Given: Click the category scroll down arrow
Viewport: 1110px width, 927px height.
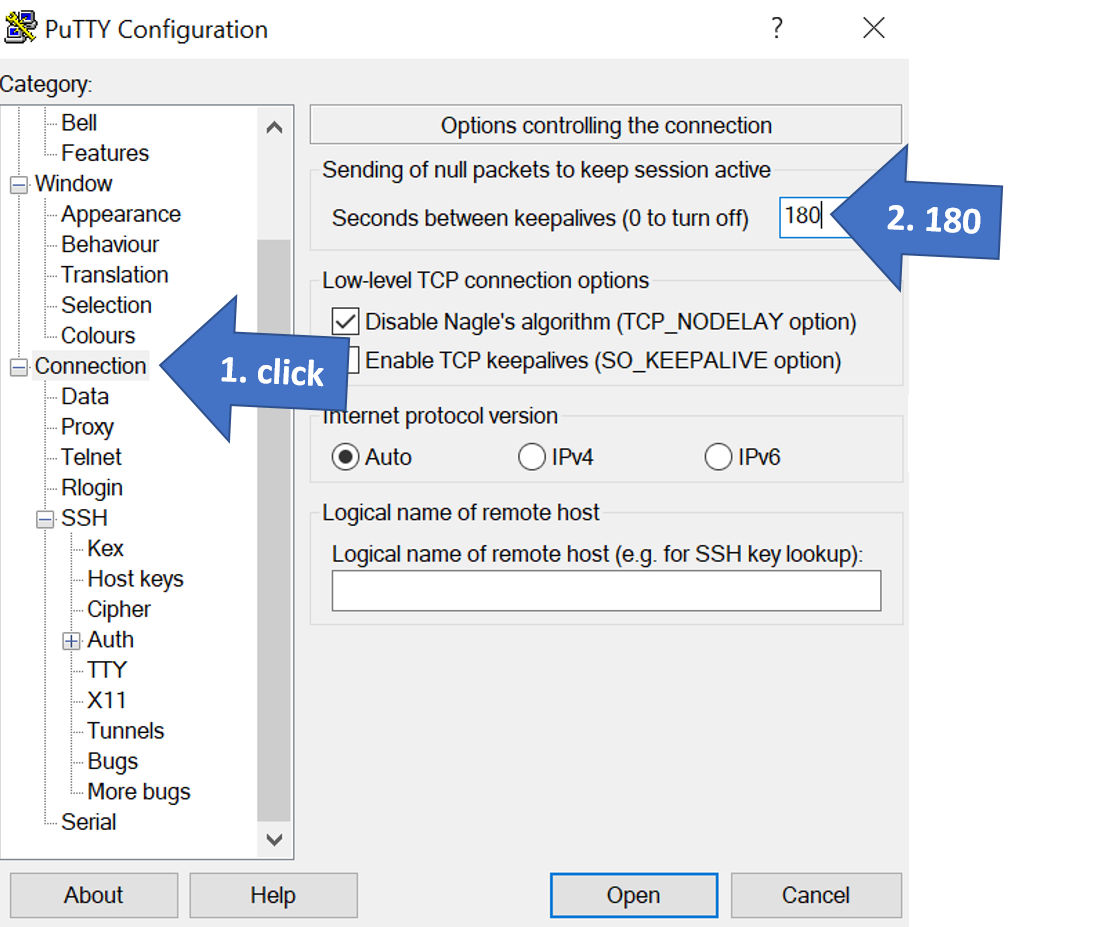Looking at the screenshot, I should 275,840.
